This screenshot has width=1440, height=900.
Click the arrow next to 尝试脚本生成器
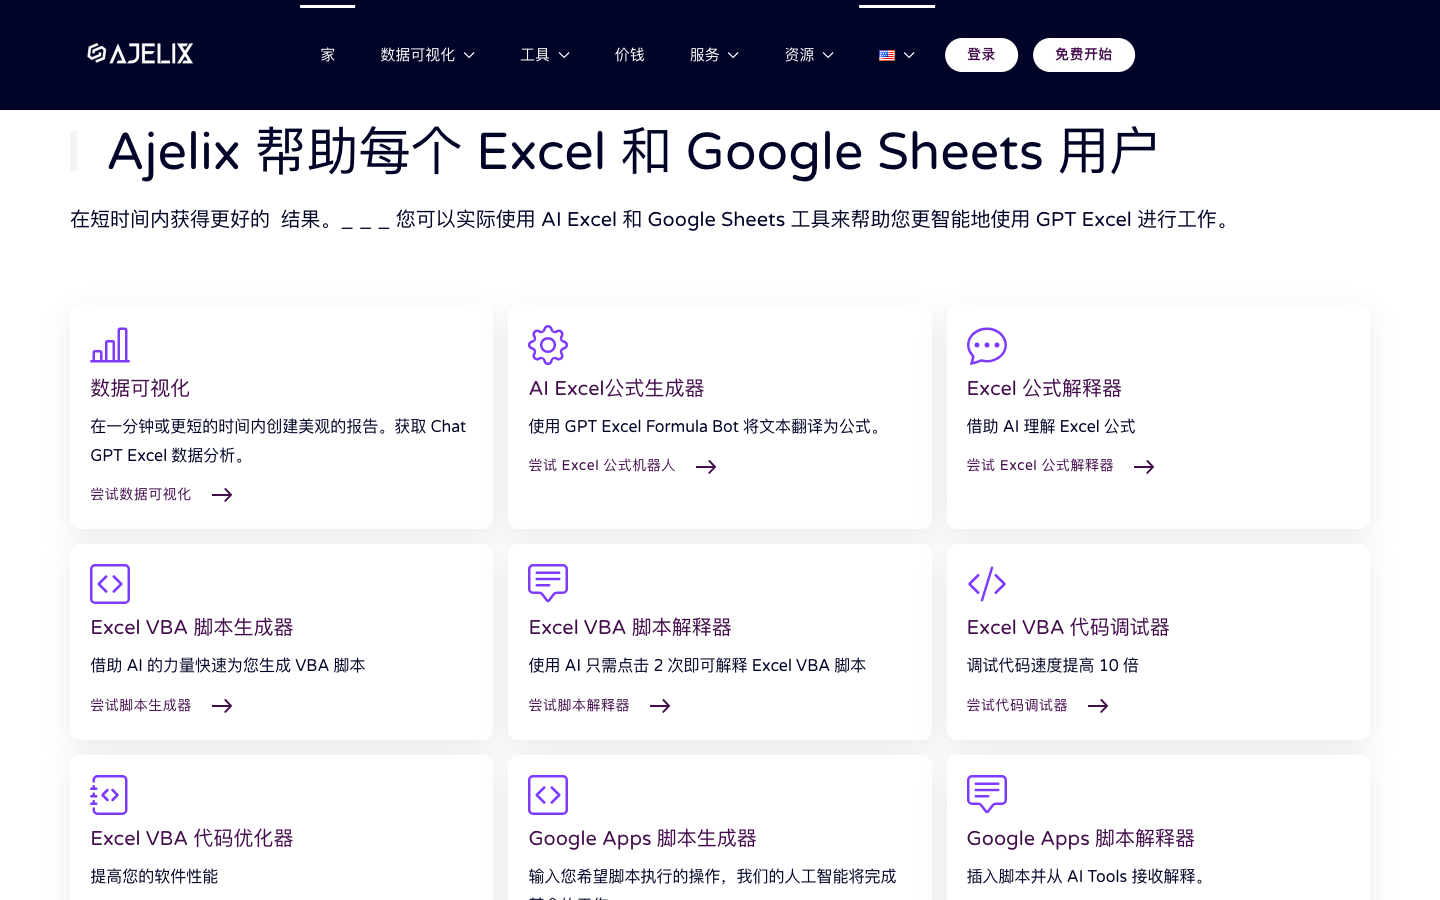point(222,706)
